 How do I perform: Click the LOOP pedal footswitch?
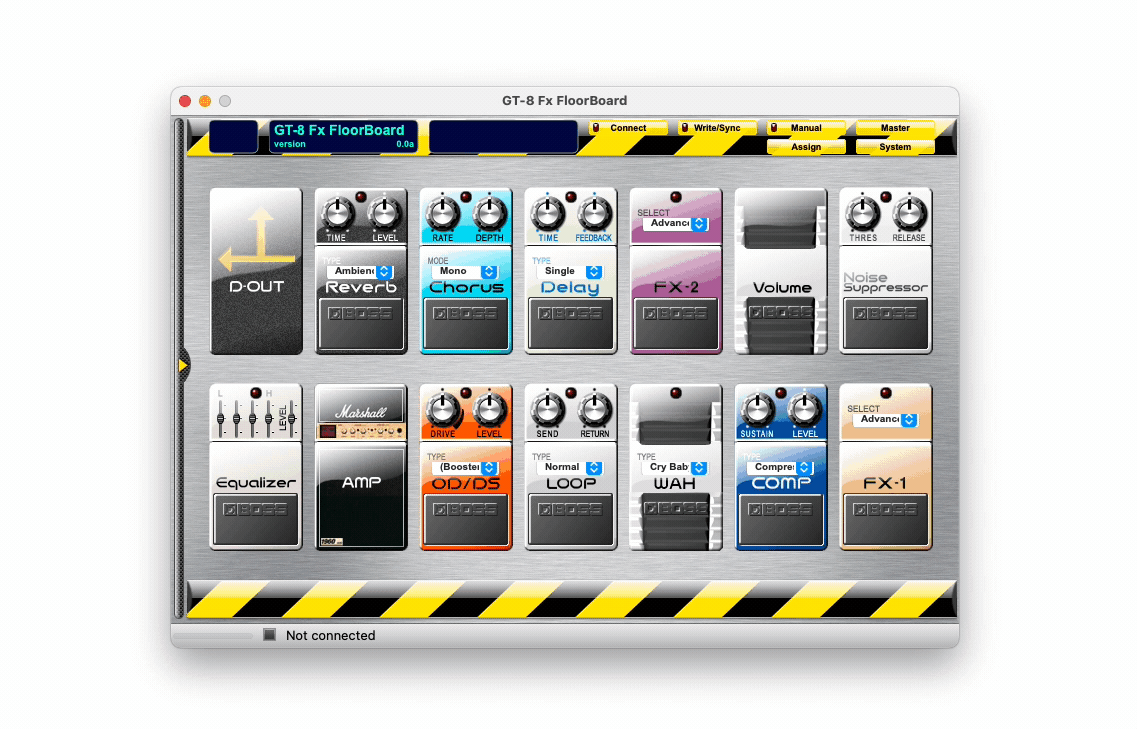tap(571, 519)
